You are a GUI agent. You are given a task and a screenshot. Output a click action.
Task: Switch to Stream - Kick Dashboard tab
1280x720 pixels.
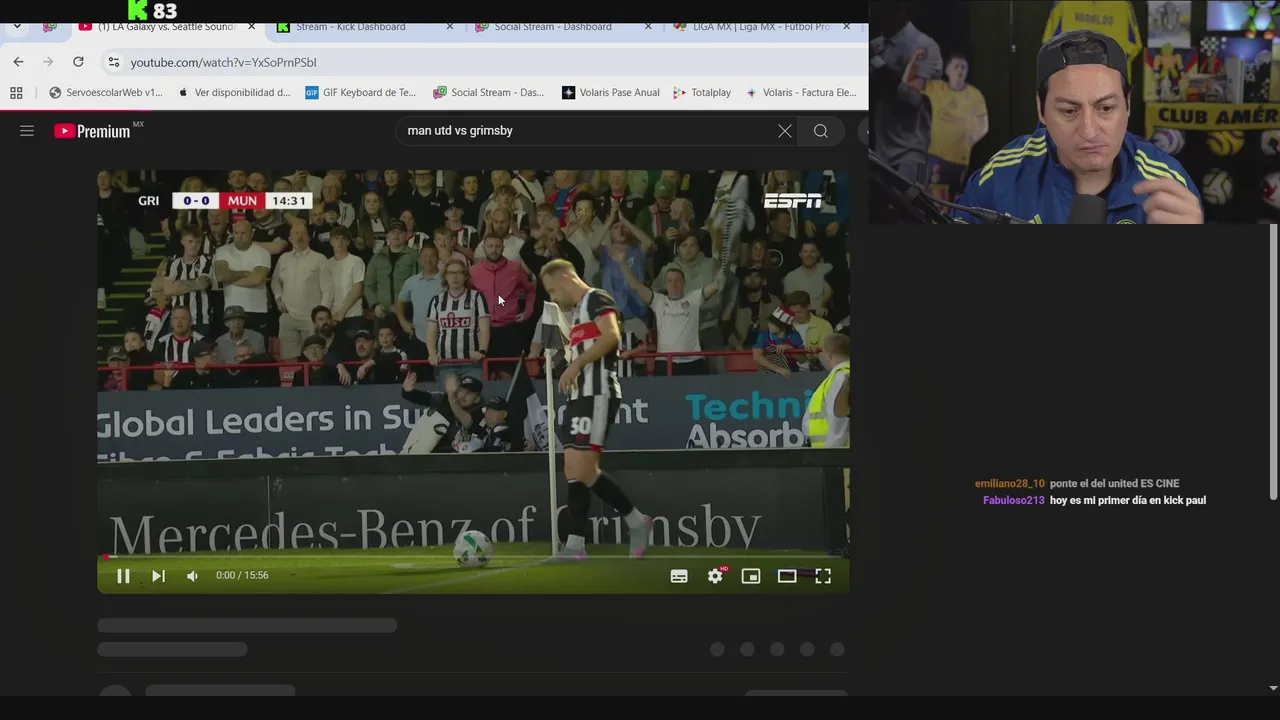coord(350,27)
